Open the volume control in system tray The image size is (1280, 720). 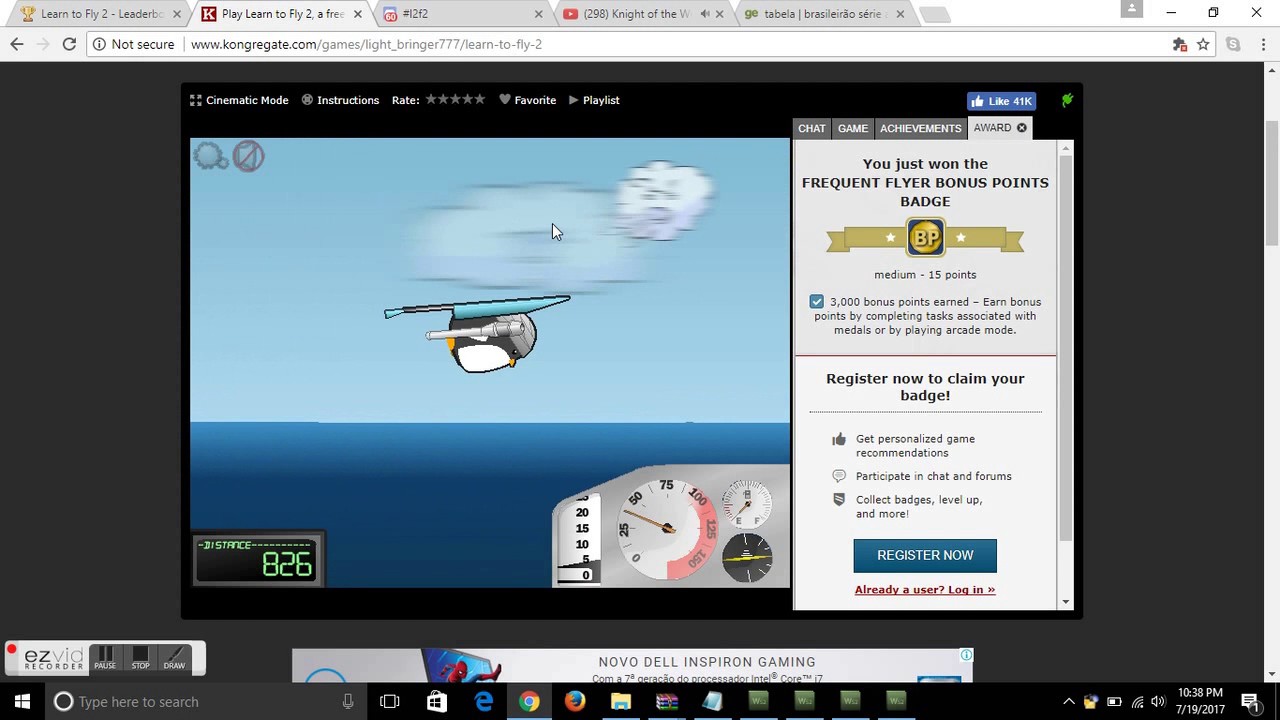click(x=1158, y=701)
